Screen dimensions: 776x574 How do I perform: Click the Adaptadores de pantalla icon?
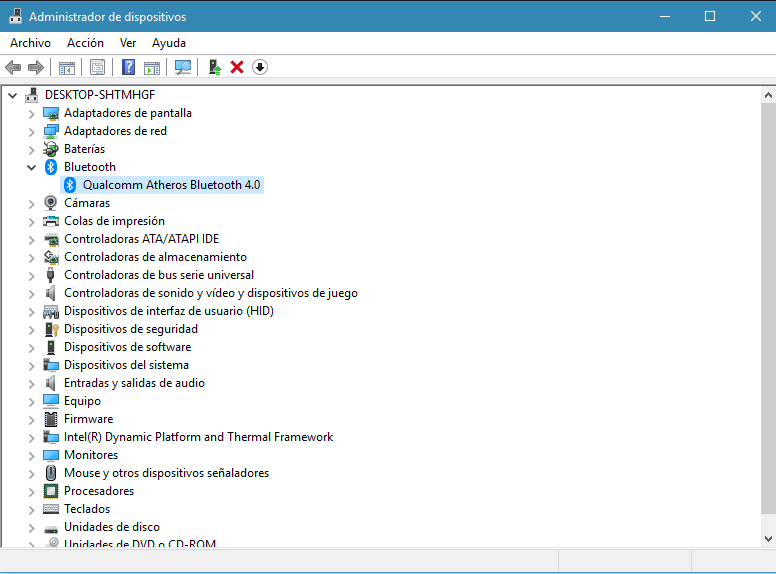(x=50, y=113)
